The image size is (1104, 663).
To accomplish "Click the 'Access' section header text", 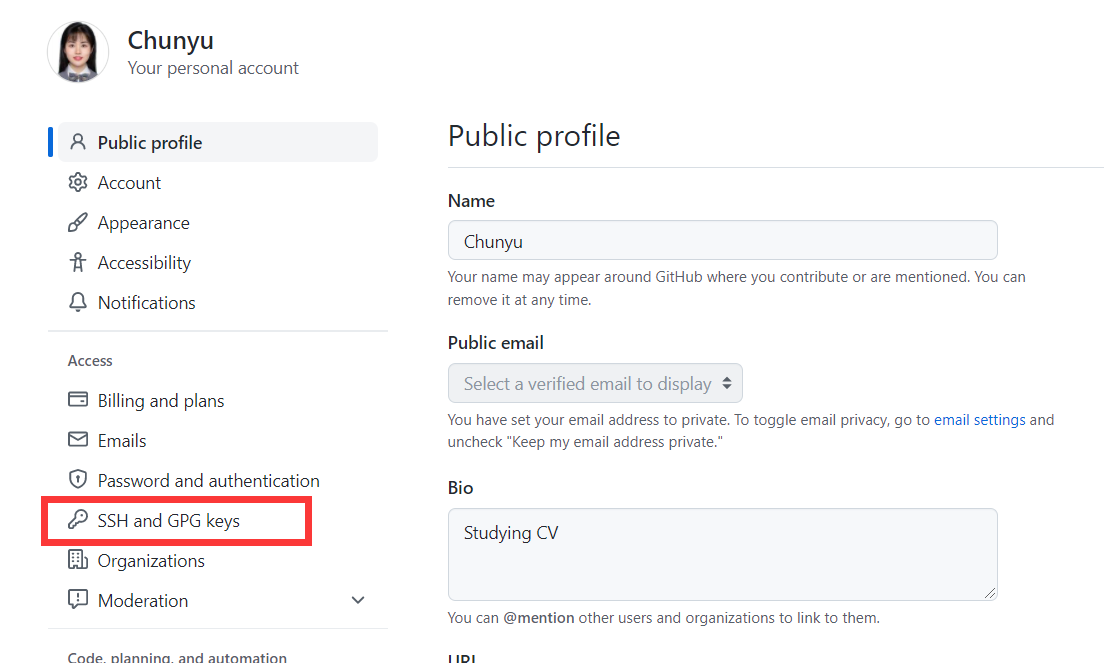I will coord(90,360).
